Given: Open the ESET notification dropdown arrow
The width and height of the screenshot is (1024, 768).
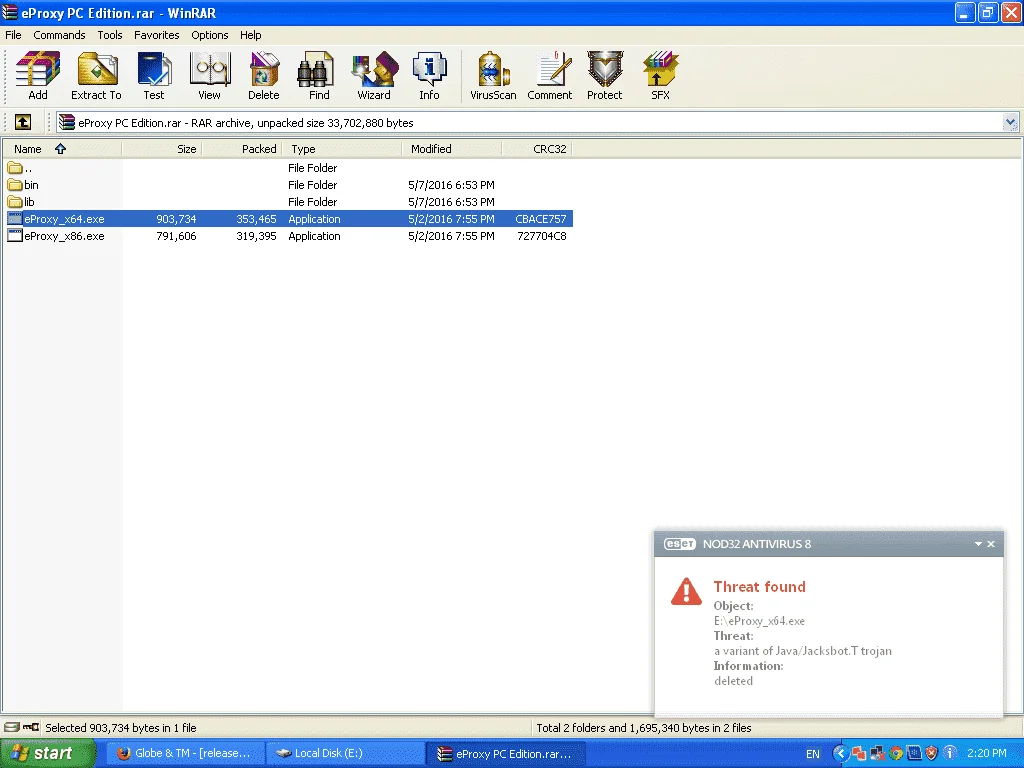Looking at the screenshot, I should tap(978, 543).
